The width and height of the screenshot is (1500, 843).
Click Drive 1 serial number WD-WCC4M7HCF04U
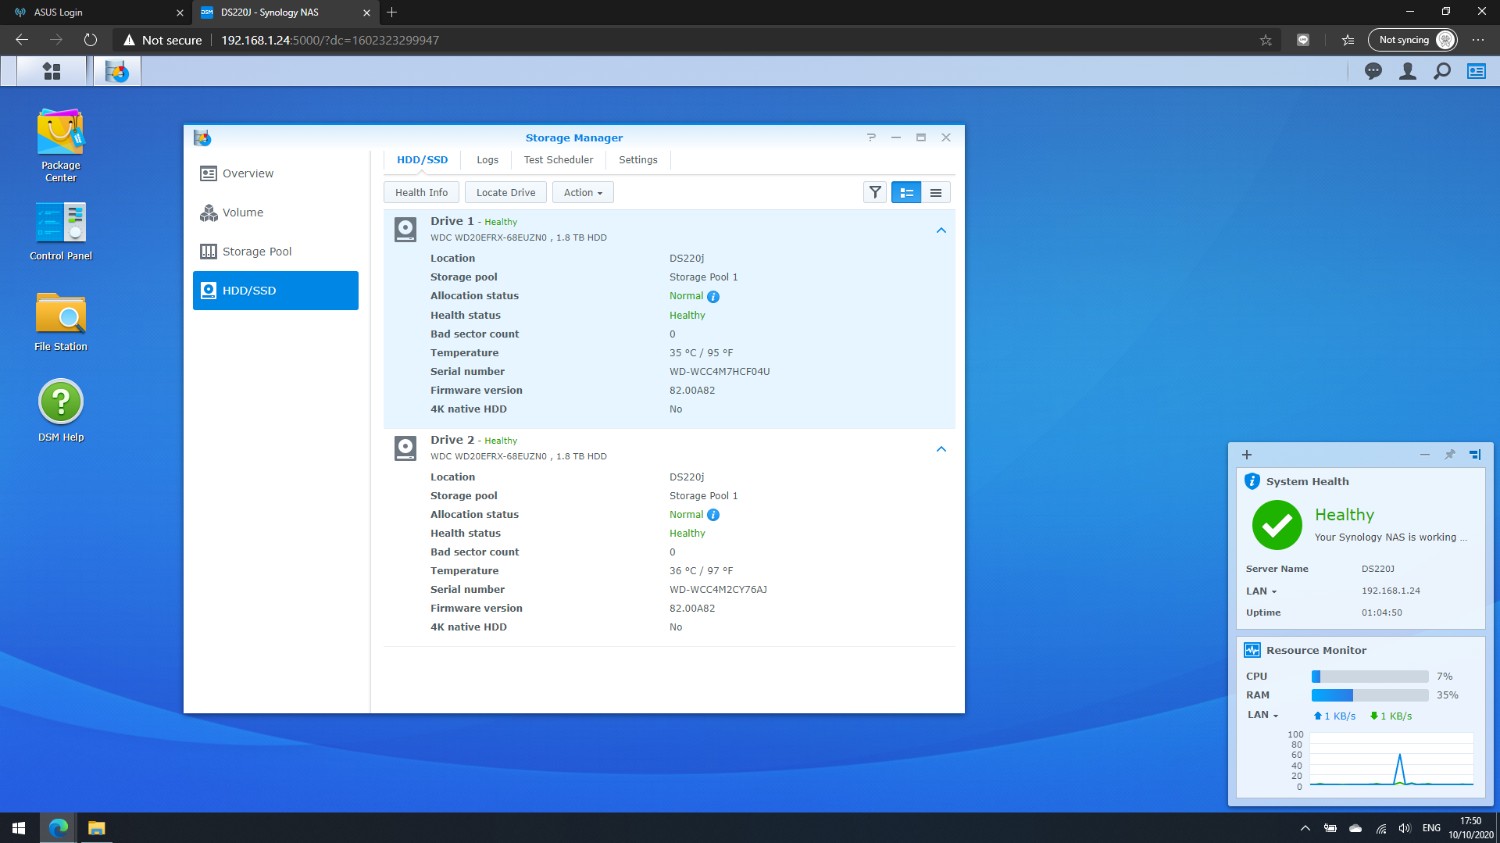coord(719,372)
